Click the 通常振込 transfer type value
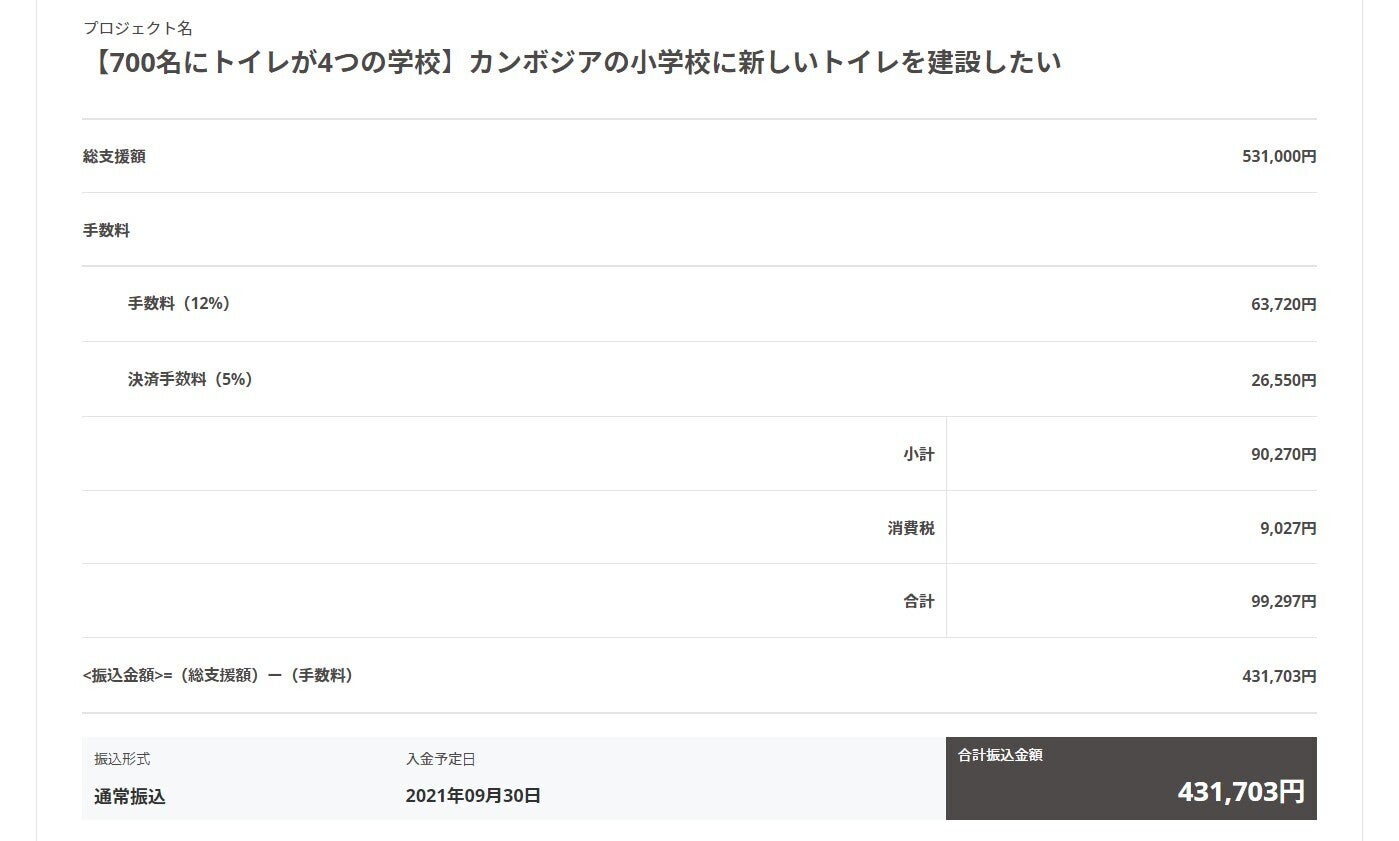Image resolution: width=1399 pixels, height=841 pixels. (x=130, y=797)
